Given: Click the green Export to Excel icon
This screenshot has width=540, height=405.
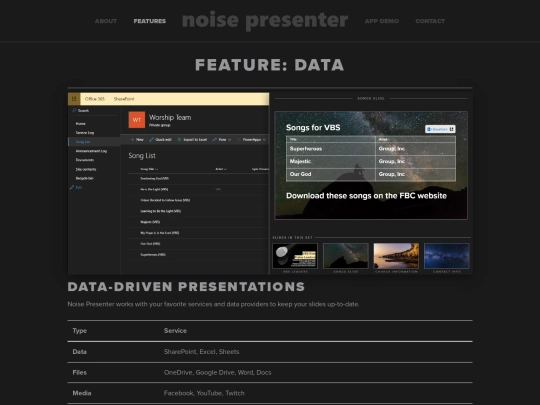Looking at the screenshot, I should (179, 139).
